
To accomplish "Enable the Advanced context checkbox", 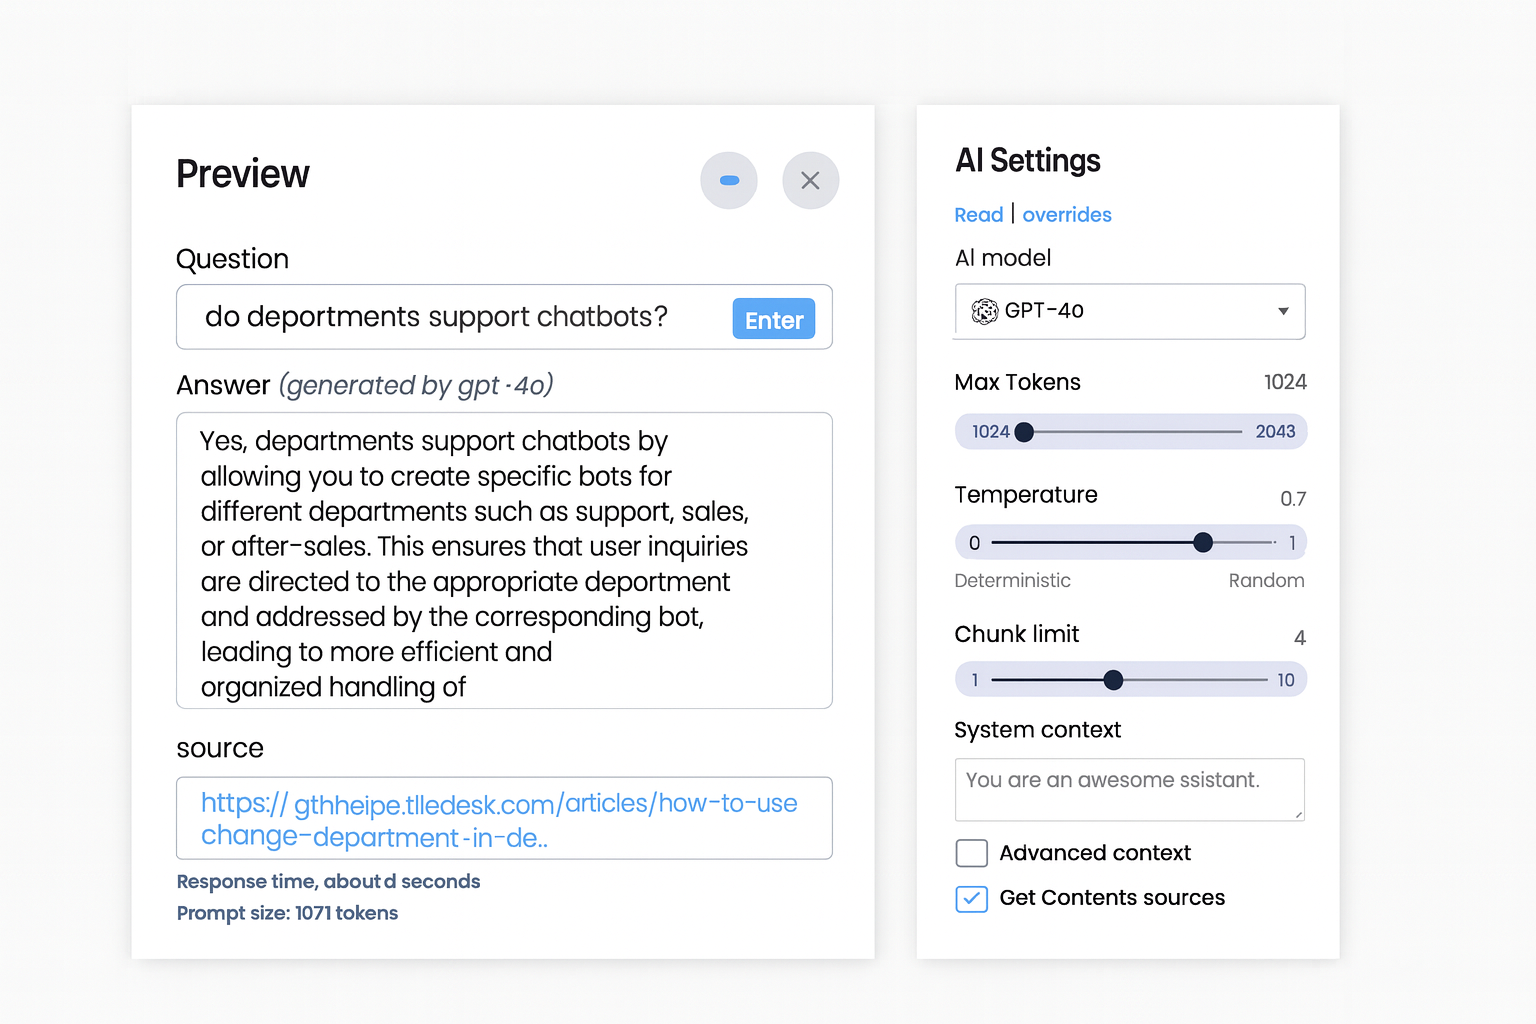I will point(971,853).
